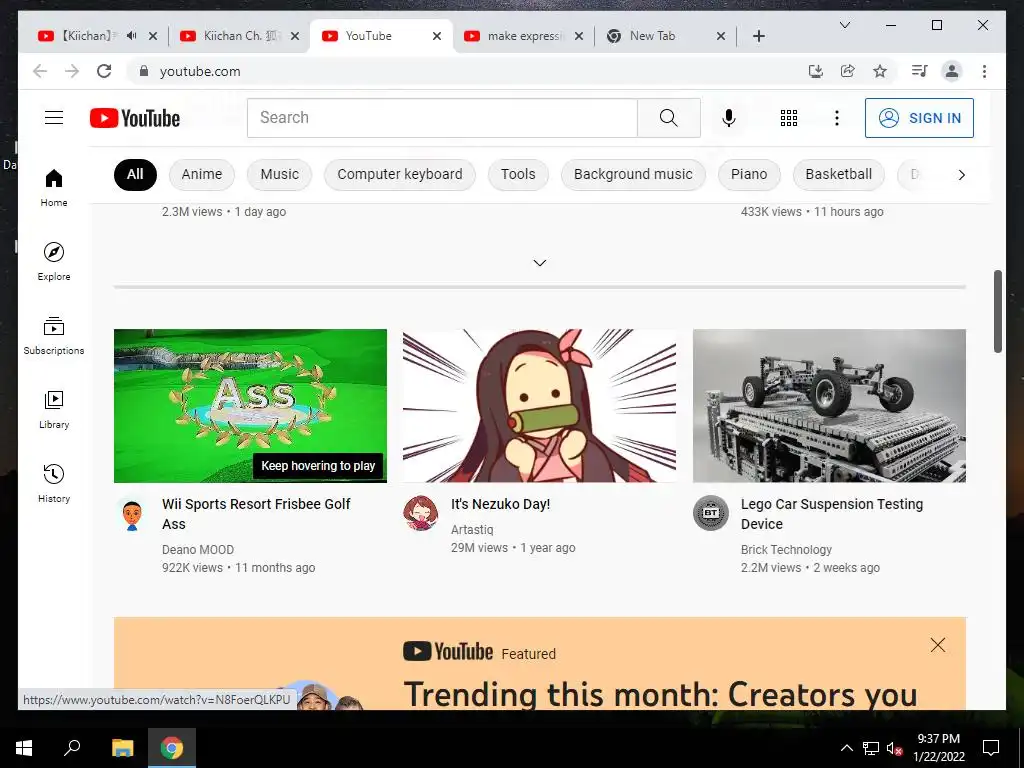Open Wii Sports Resort Frisbee Golf title
Viewport: 1024px width, 768px height.
[x=256, y=514]
